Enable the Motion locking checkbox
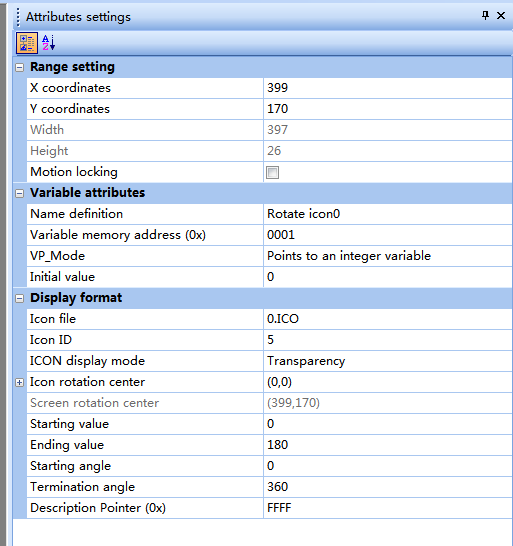This screenshot has width=513, height=546. (x=272, y=172)
